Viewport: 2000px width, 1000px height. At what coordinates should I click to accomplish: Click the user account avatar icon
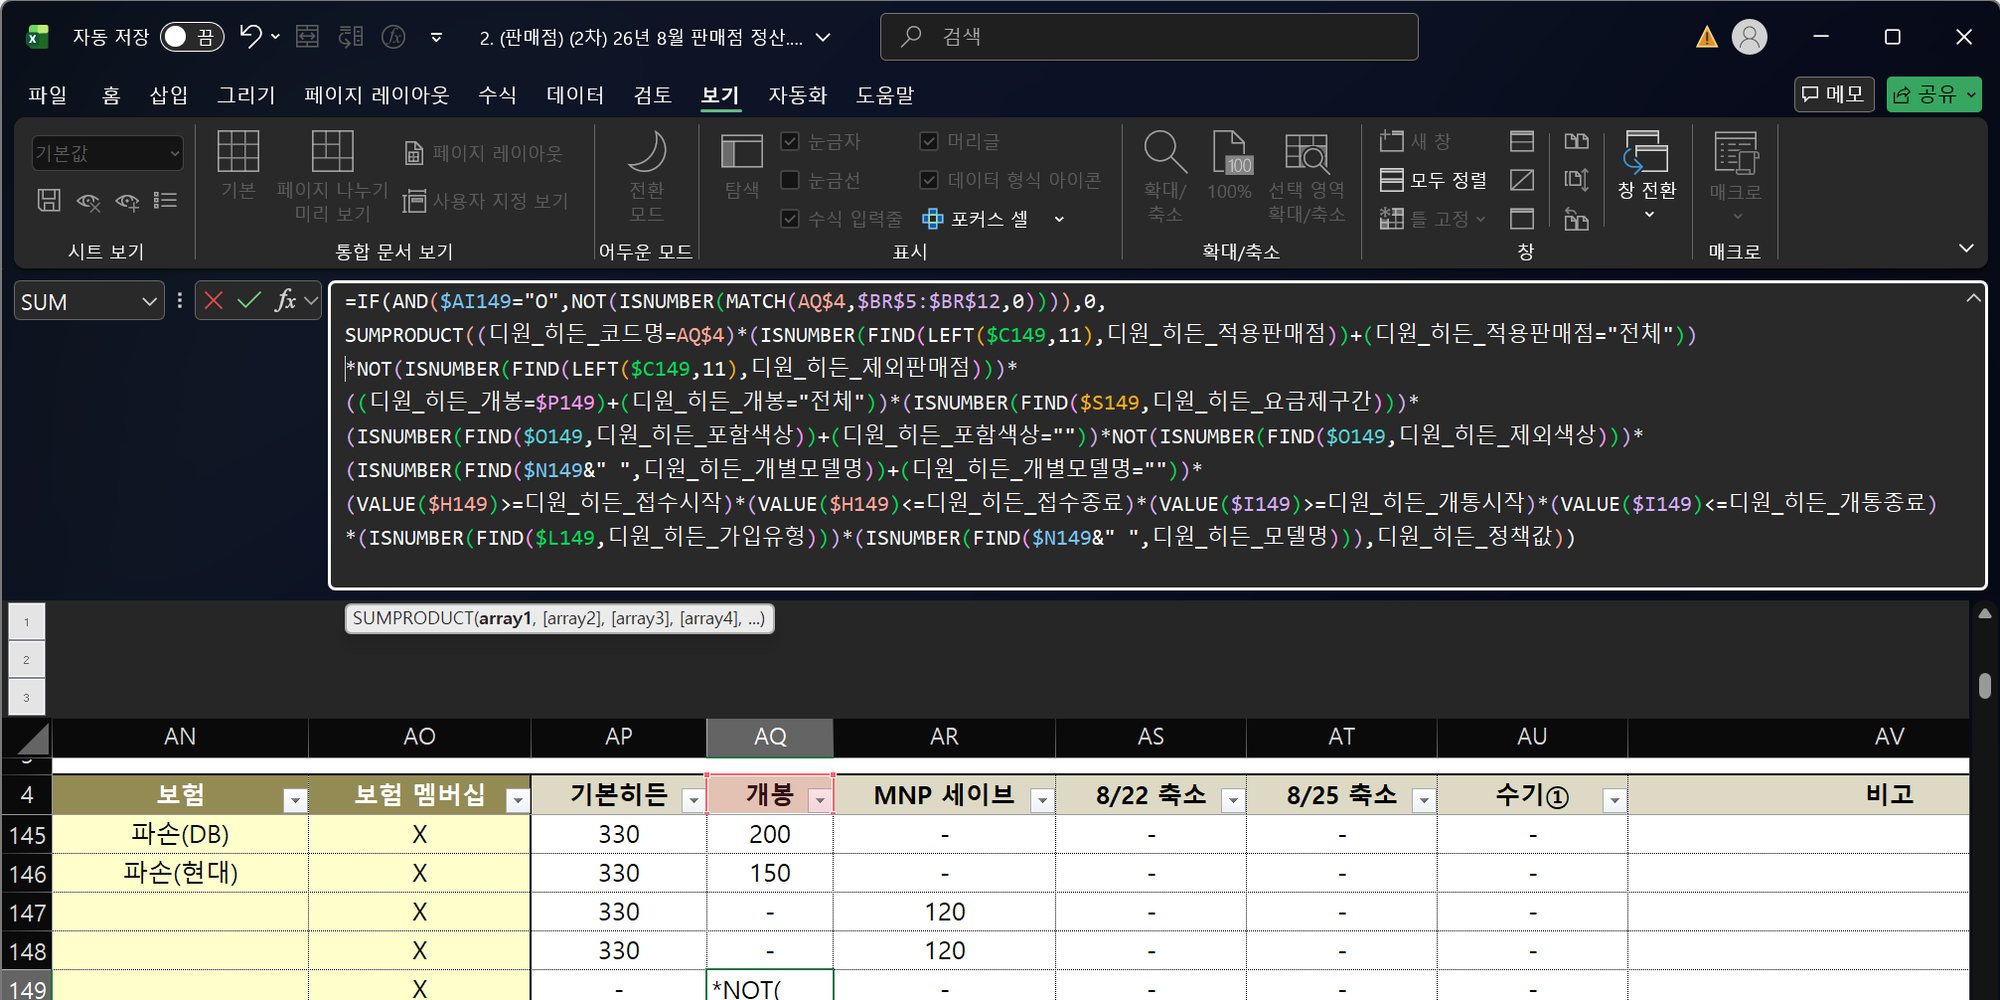click(x=1749, y=37)
